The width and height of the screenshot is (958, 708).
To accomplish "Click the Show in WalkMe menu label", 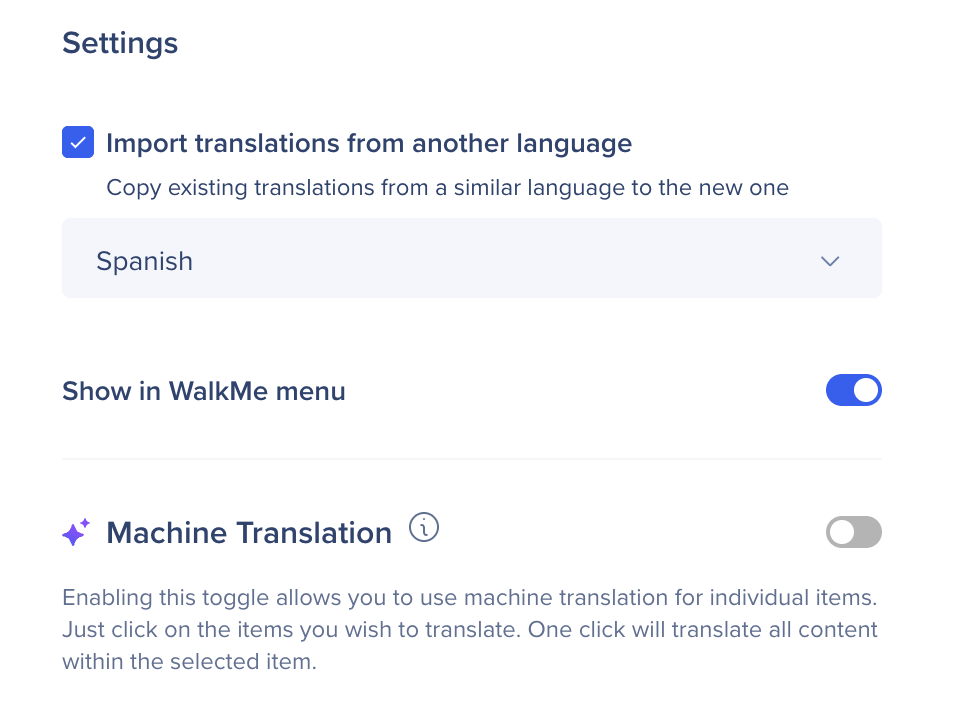I will point(203,391).
